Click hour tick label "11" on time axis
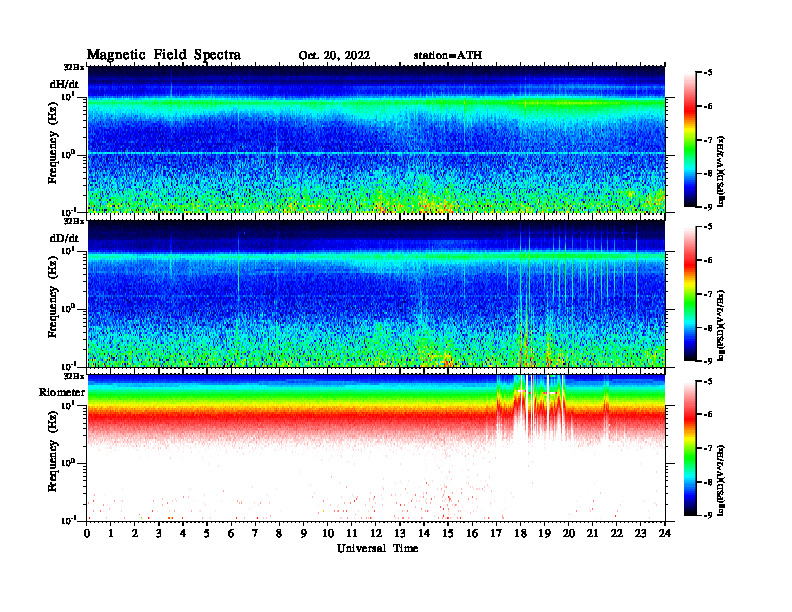Image resolution: width=792 pixels, height=612 pixels. tap(352, 534)
